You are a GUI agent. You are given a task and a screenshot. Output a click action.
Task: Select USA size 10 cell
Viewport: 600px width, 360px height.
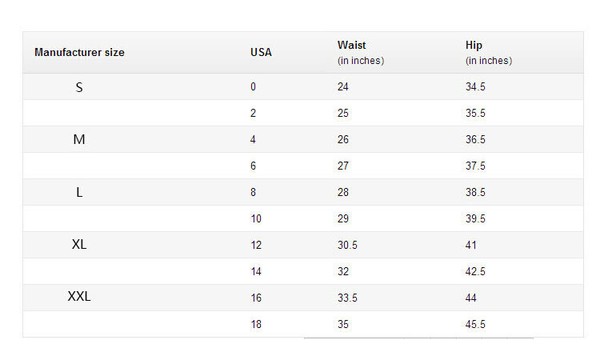[x=256, y=219]
